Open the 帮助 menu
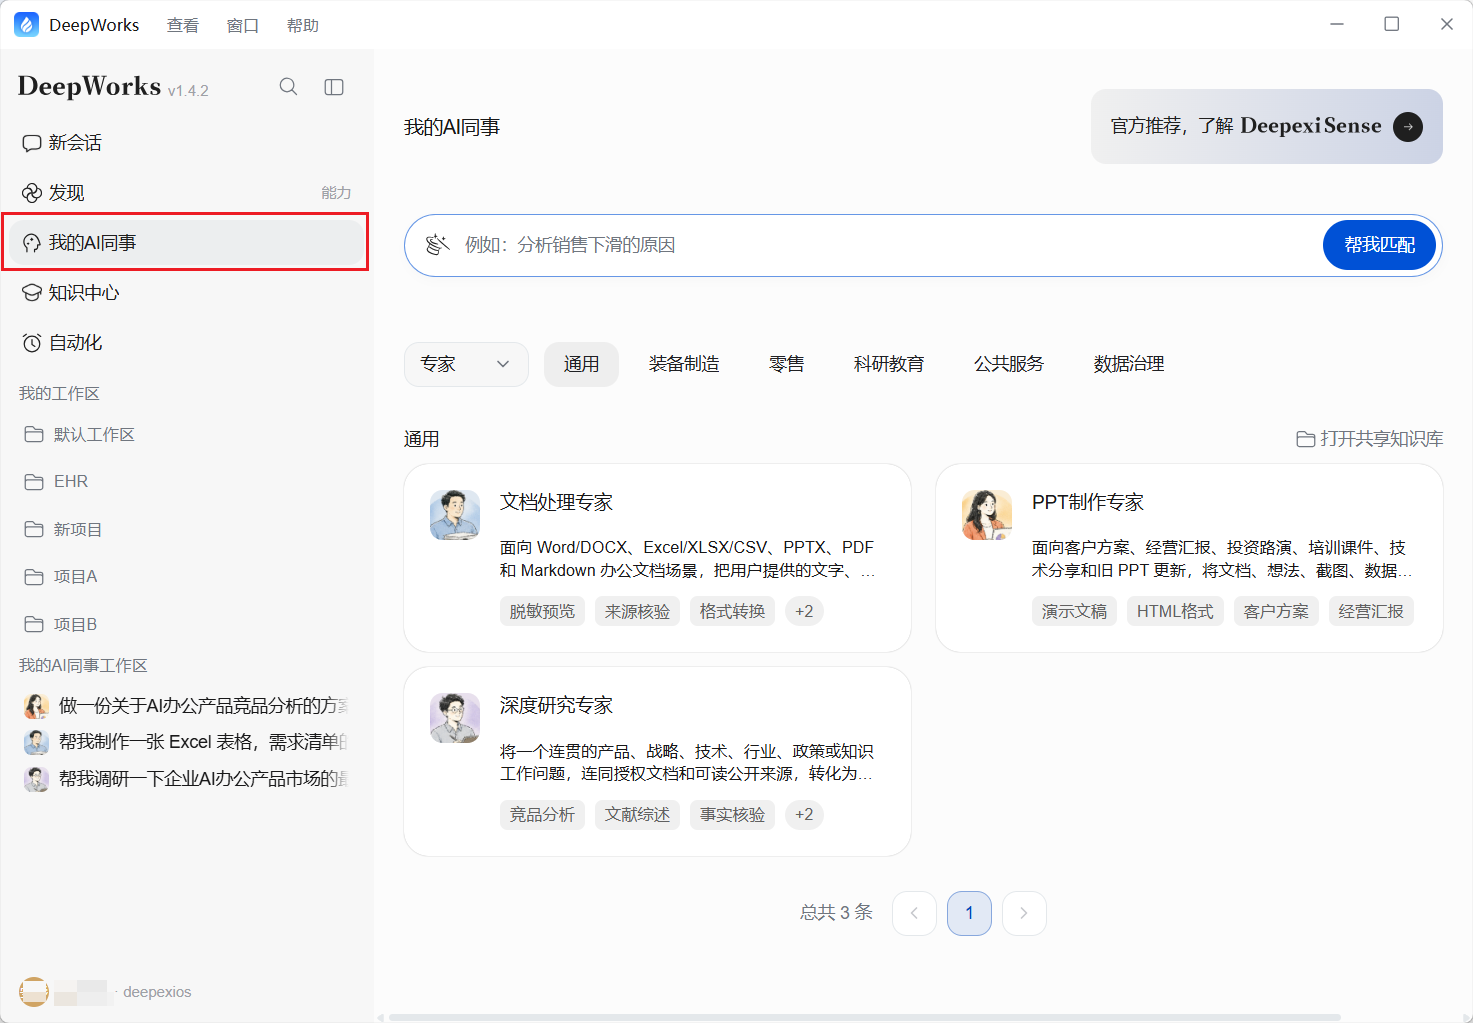This screenshot has height=1023, width=1473. (x=303, y=26)
